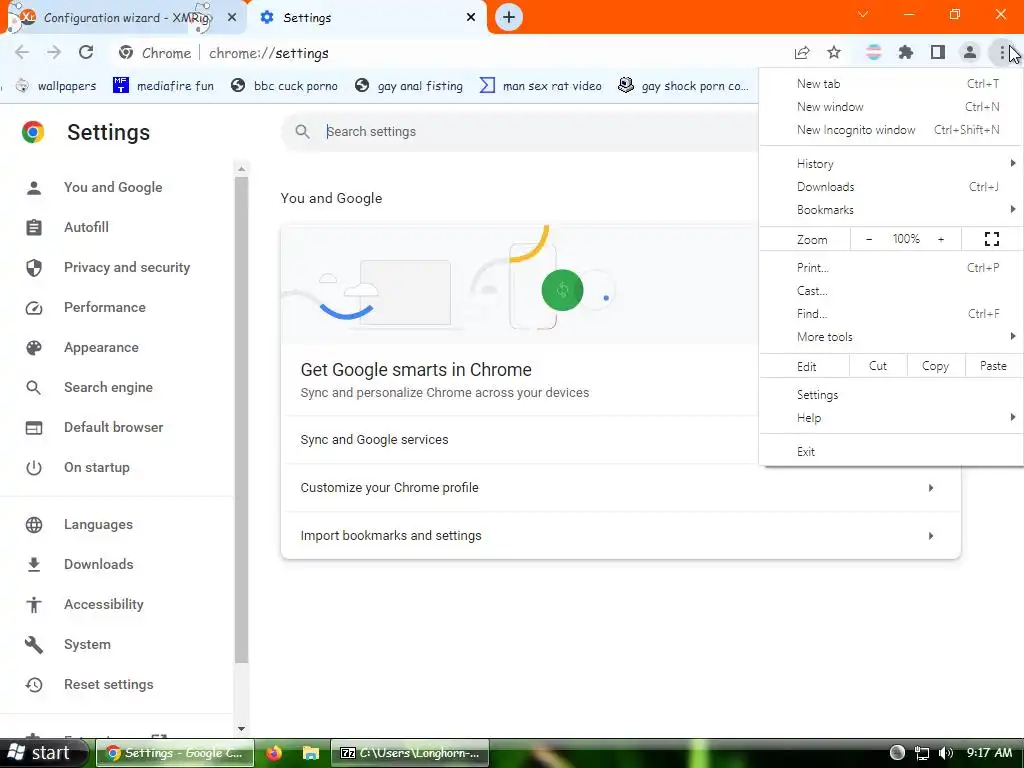1024x768 pixels.
Task: Expand Customize your Chrome profile arrow
Action: (931, 488)
